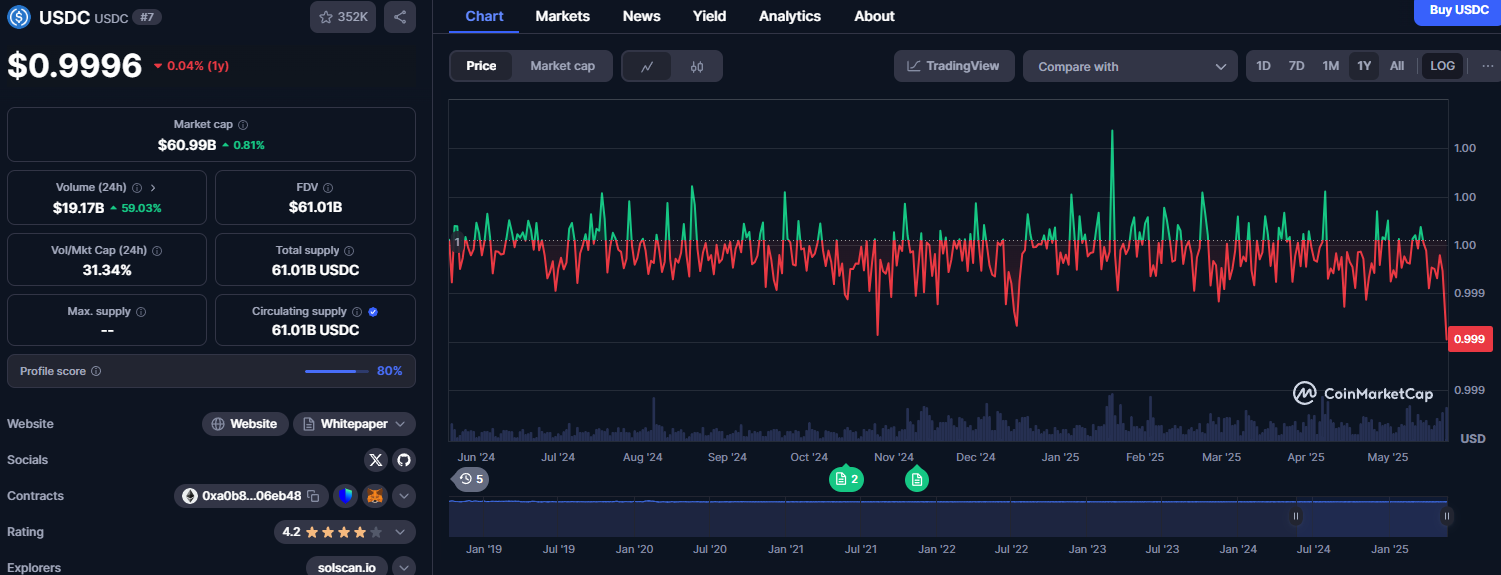
Task: Add token to MetaMask via fox icon
Action: pos(375,496)
